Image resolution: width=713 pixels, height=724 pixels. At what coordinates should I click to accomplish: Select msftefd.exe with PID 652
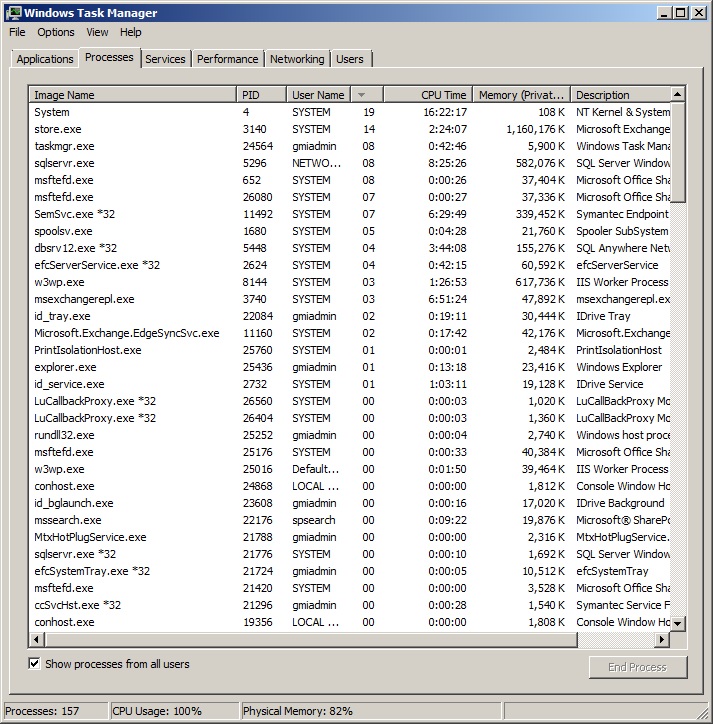click(x=350, y=180)
